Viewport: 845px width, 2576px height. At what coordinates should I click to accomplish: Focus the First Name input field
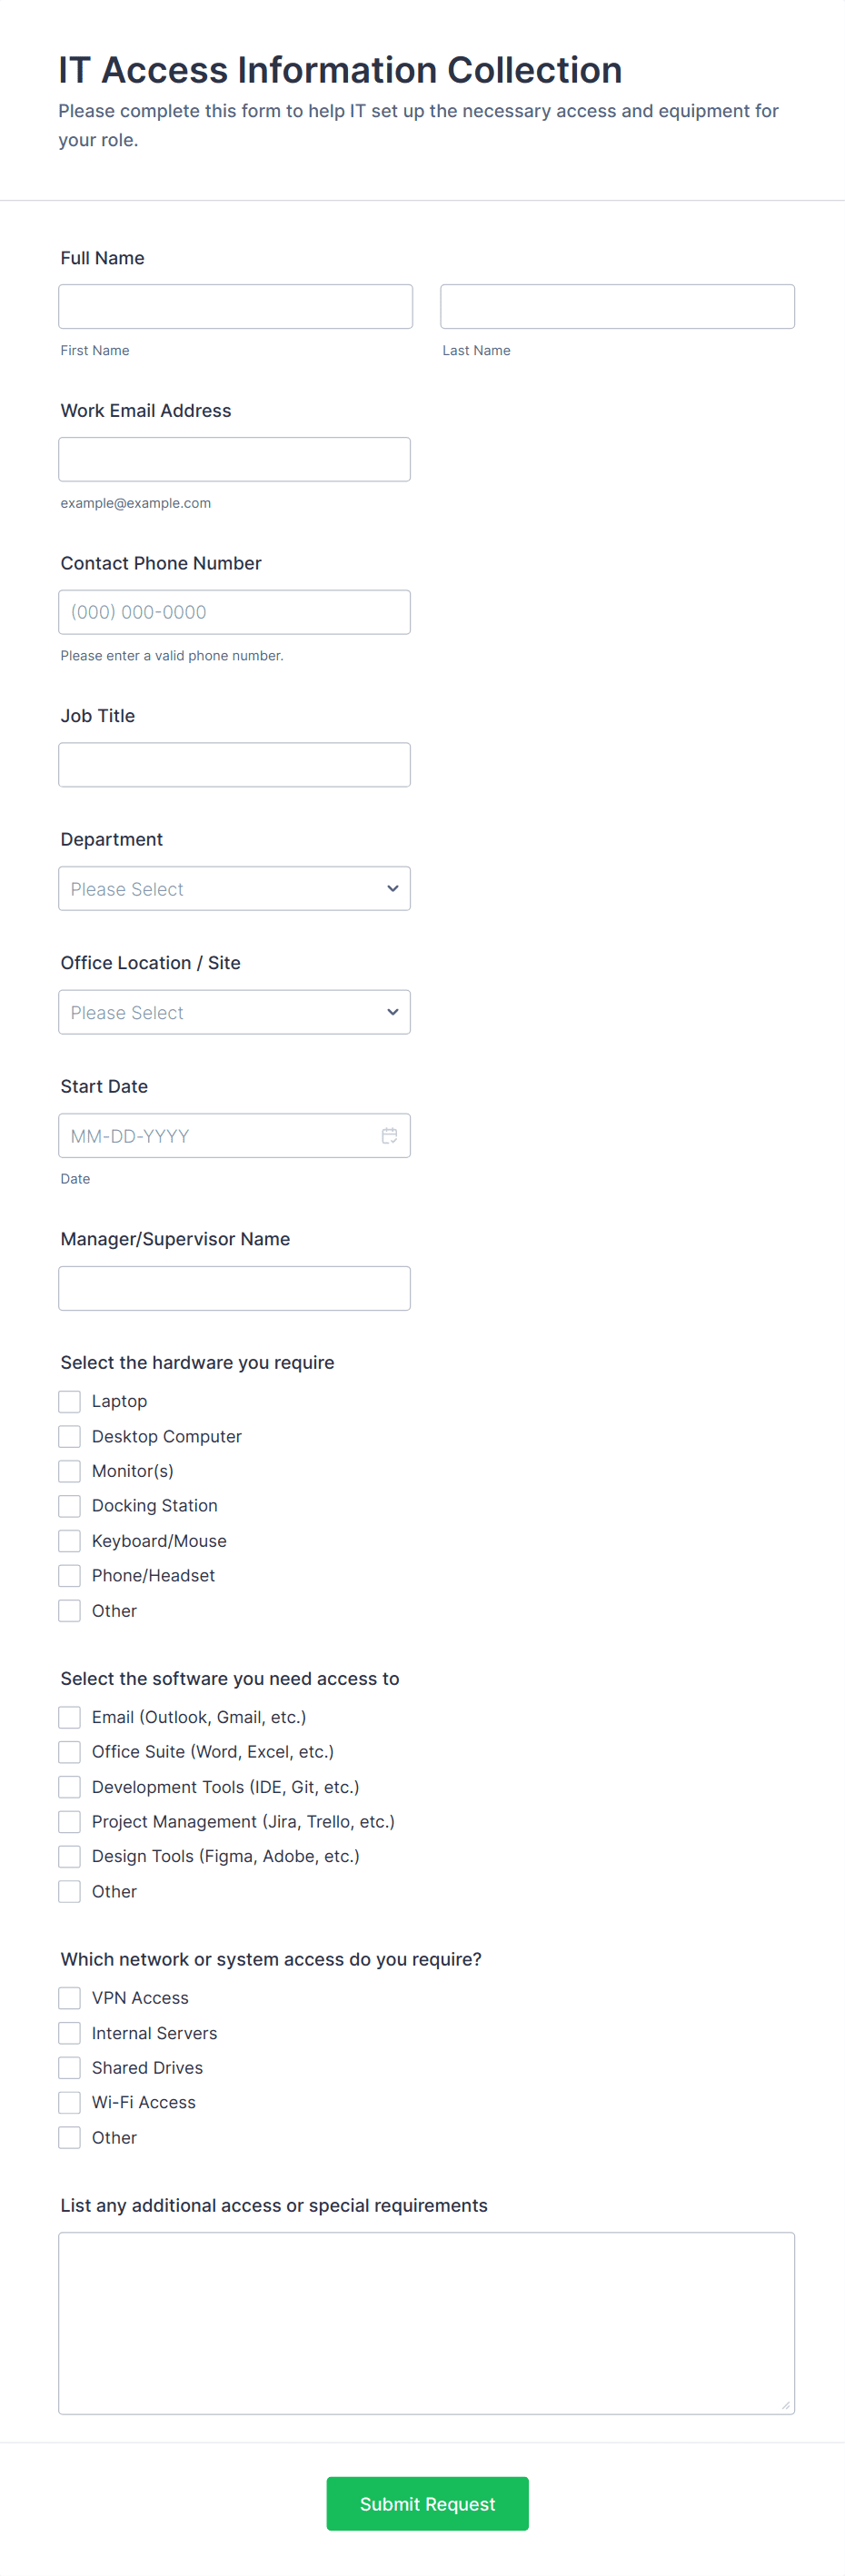point(235,306)
